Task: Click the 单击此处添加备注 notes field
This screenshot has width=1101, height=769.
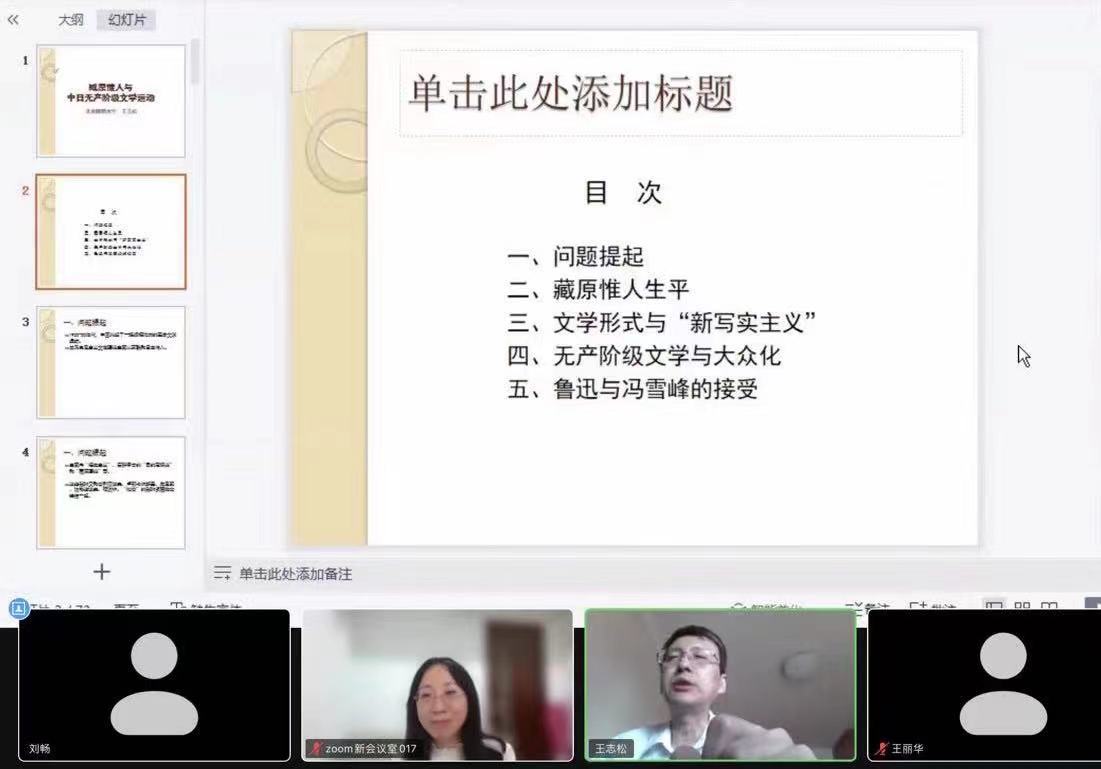Action: coord(296,574)
